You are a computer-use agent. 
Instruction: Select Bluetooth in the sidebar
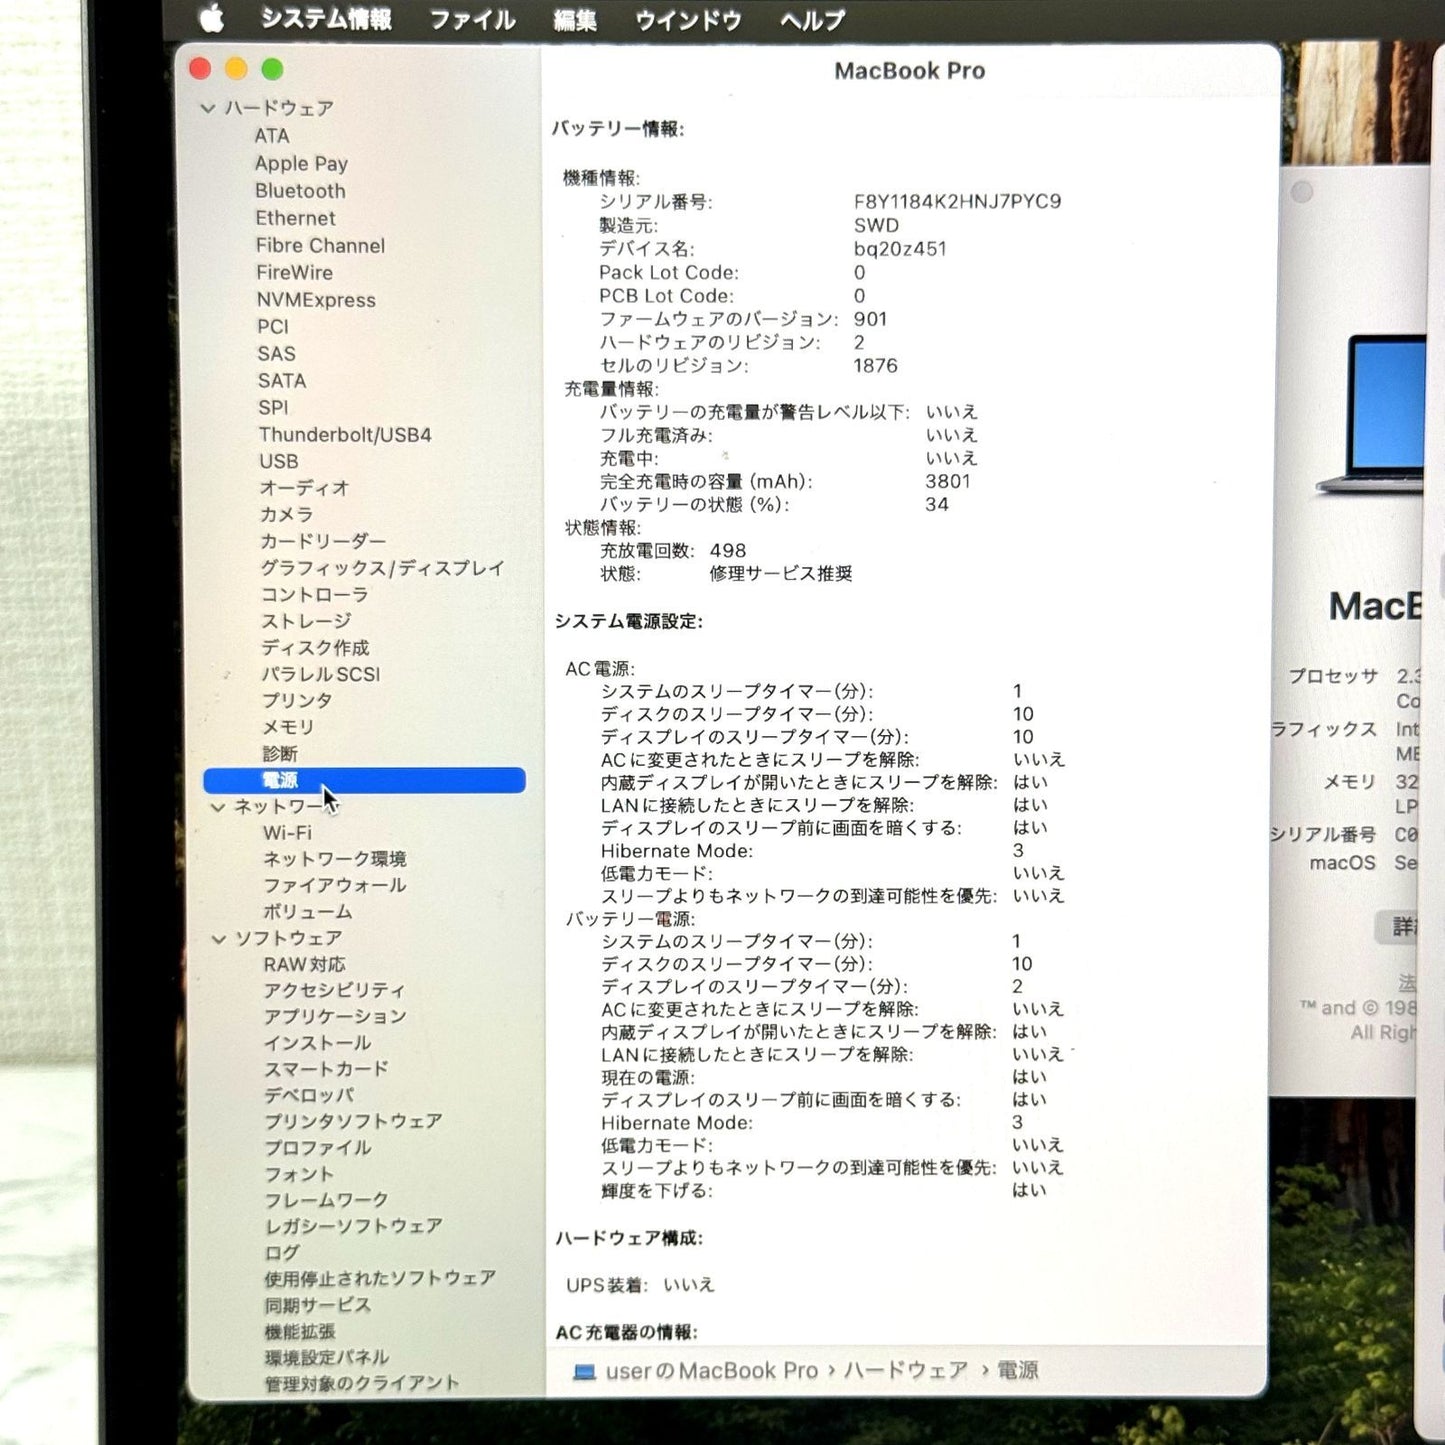(300, 191)
